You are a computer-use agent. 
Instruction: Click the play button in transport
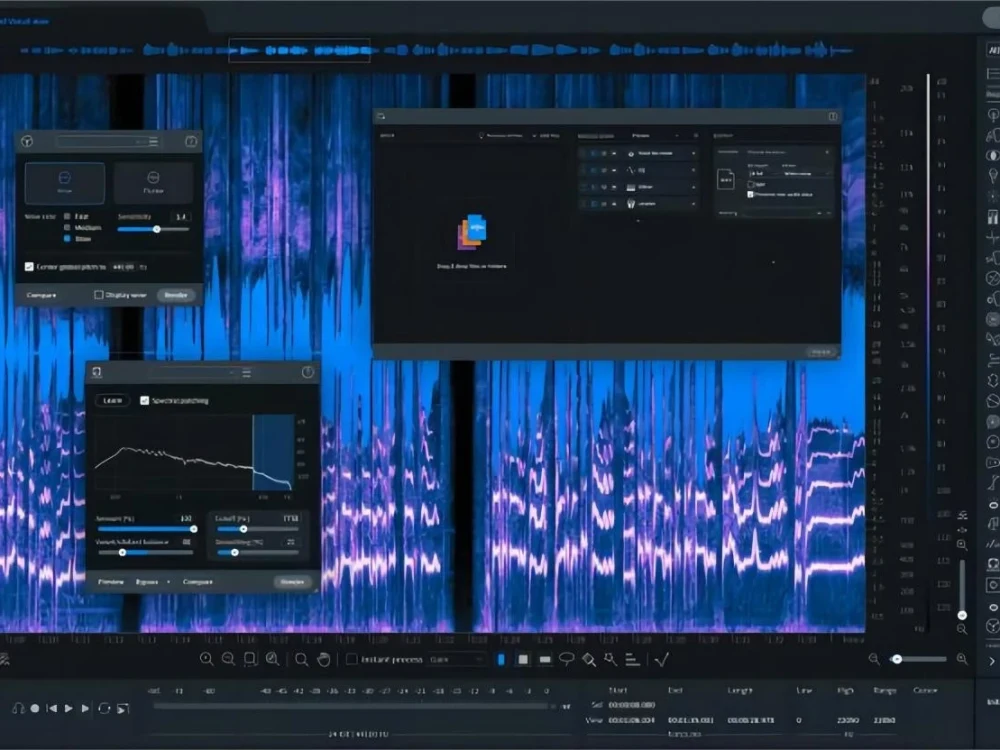tap(69, 709)
